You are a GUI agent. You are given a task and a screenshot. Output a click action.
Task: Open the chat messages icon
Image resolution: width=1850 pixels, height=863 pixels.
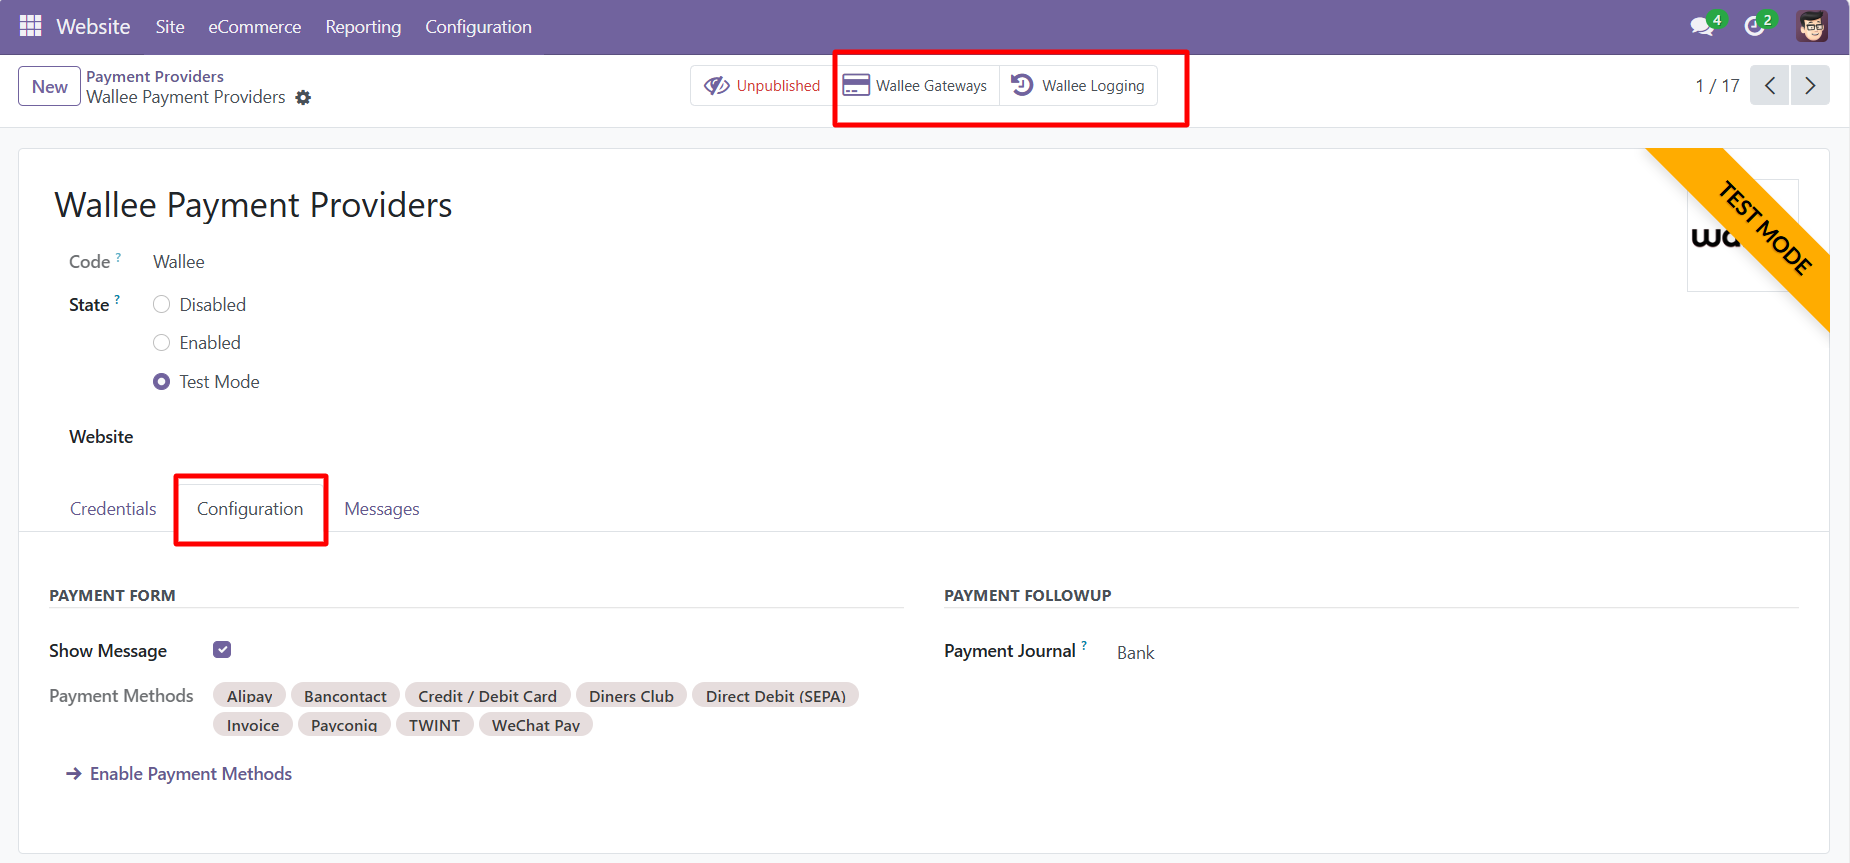[x=1702, y=26]
